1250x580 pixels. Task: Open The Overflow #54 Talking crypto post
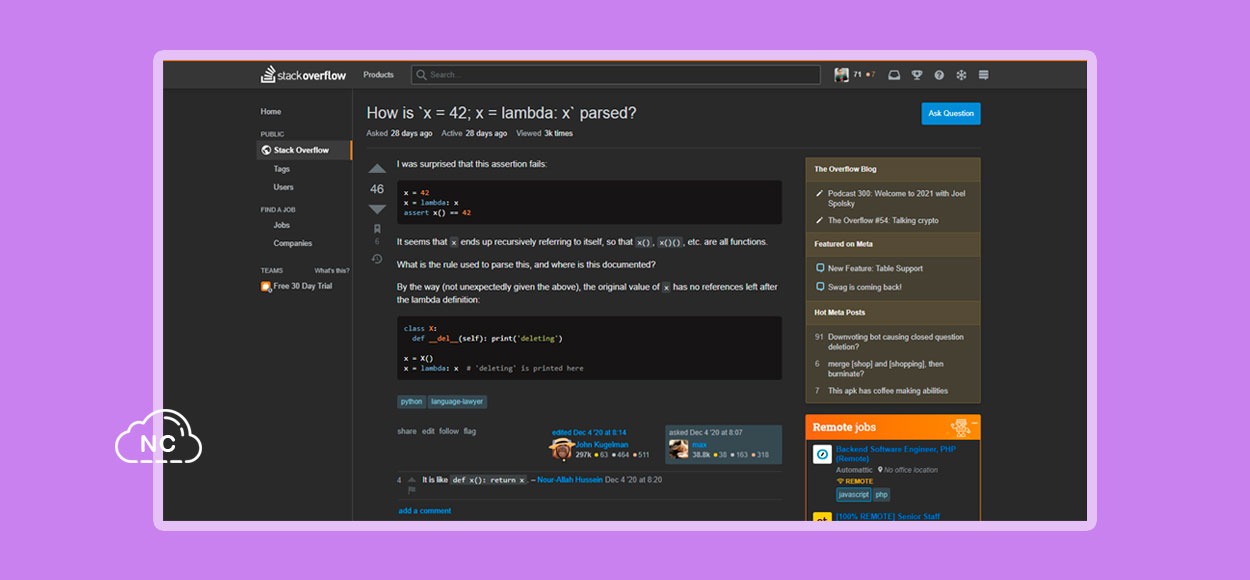click(x=883, y=220)
